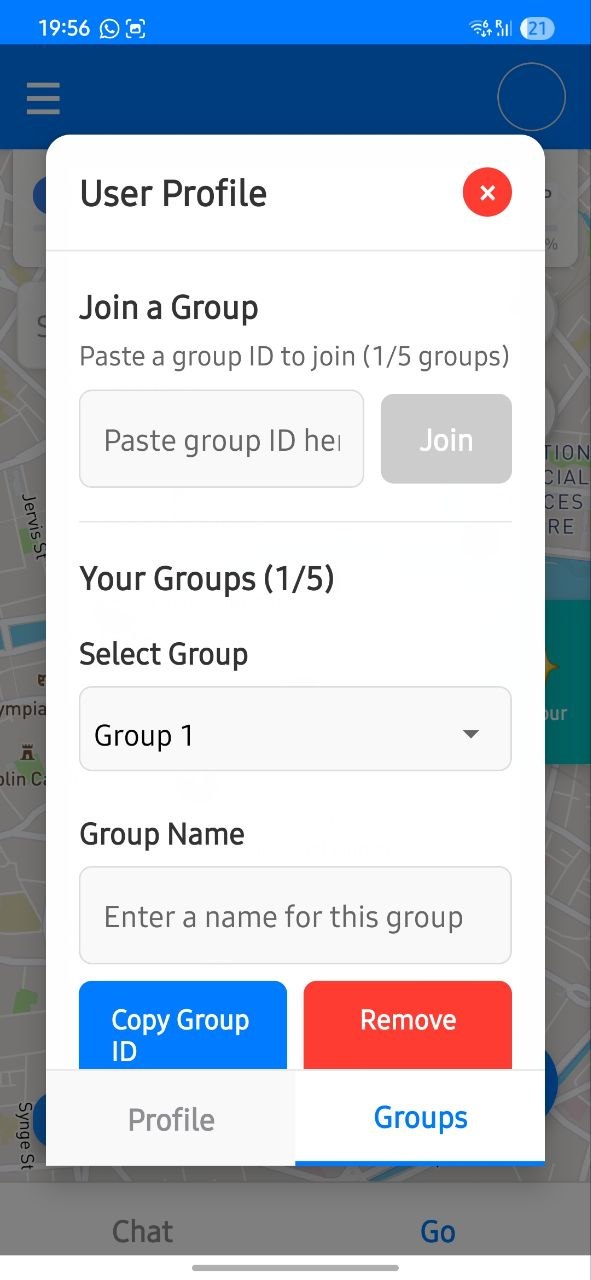
Task: Switch to the Groups tab
Action: (420, 1117)
